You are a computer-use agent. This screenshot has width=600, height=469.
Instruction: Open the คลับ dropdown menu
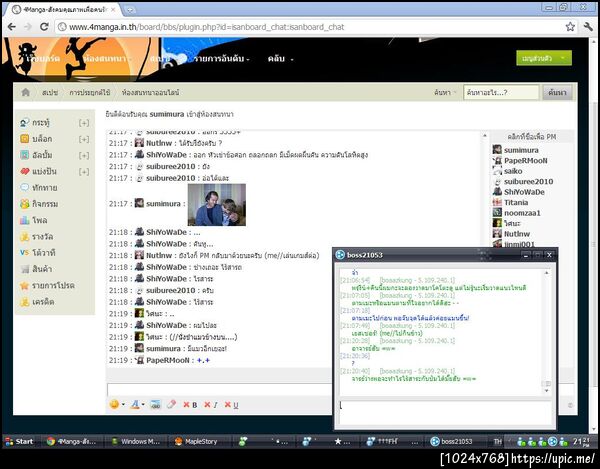(280, 59)
